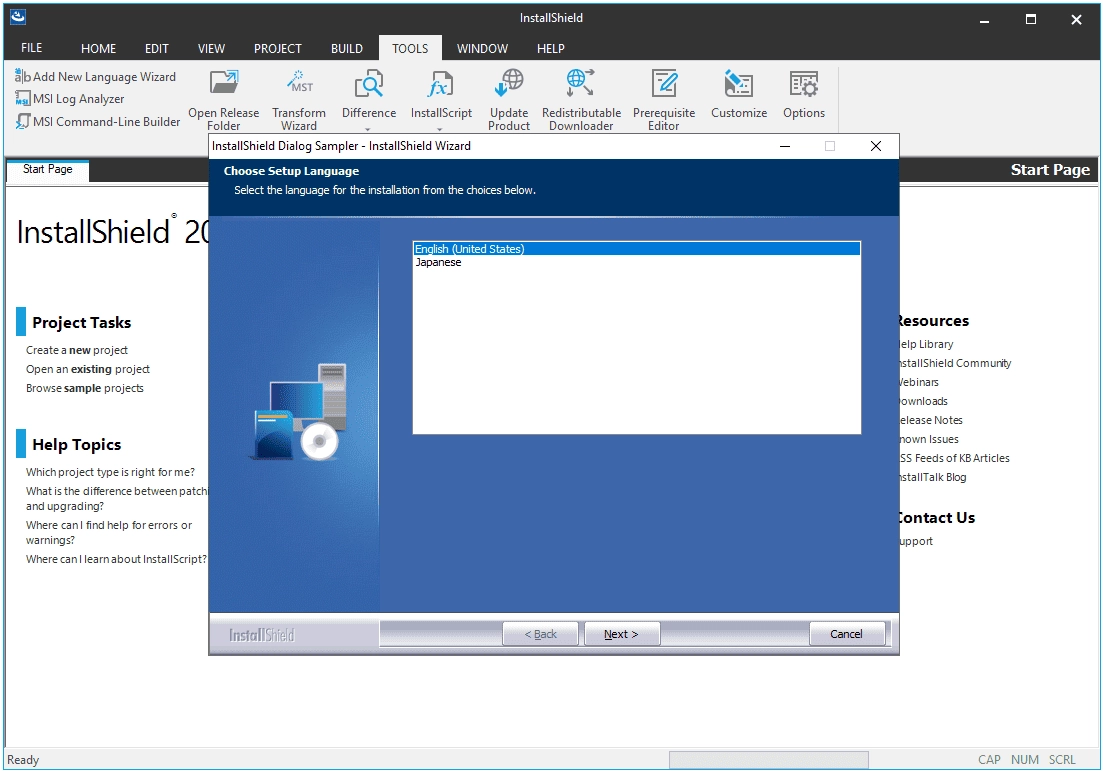The width and height of the screenshot is (1103, 771).
Task: Click Create a new project link
Action: [x=77, y=350]
